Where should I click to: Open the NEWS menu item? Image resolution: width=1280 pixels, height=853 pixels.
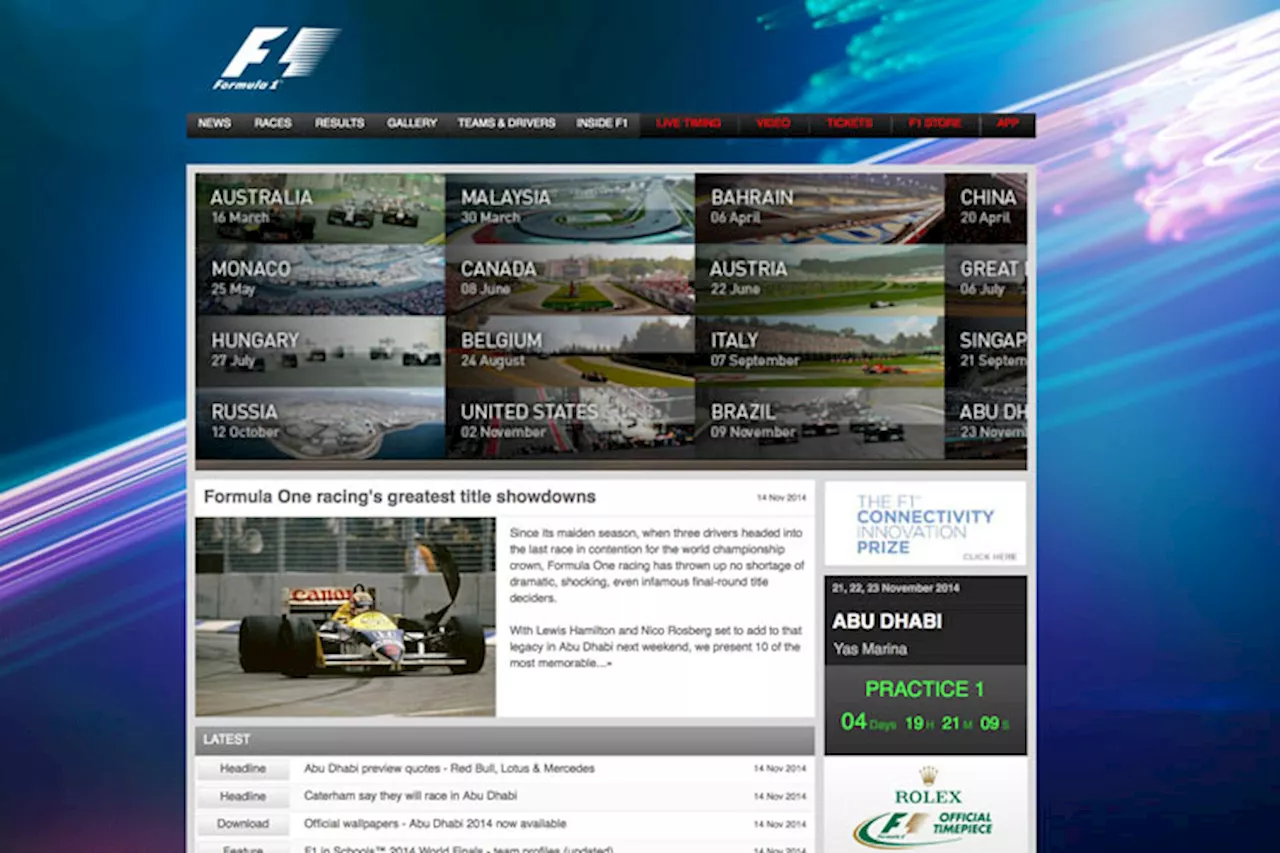214,124
